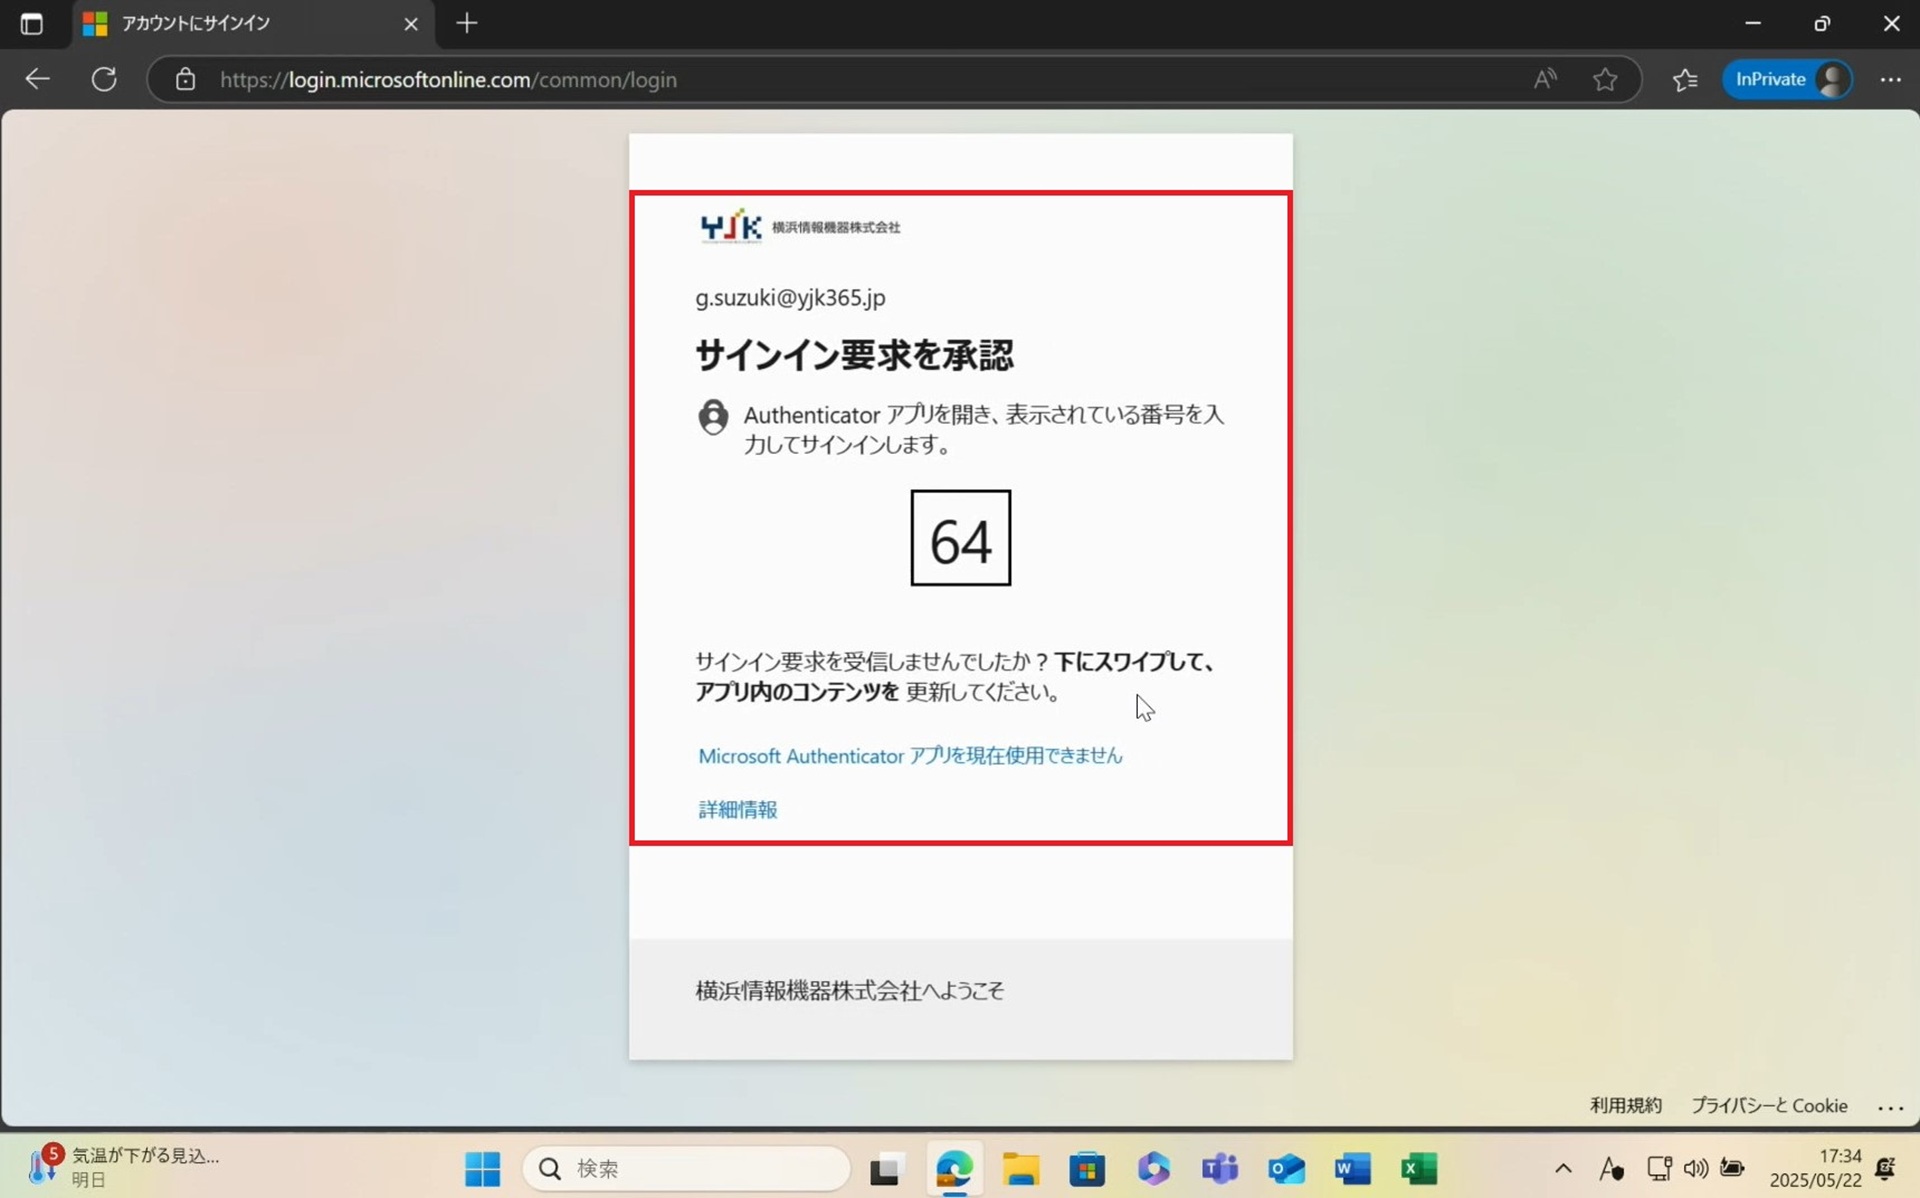The width and height of the screenshot is (1920, 1198).
Task: Open footer ellipsis more options
Action: point(1890,1106)
